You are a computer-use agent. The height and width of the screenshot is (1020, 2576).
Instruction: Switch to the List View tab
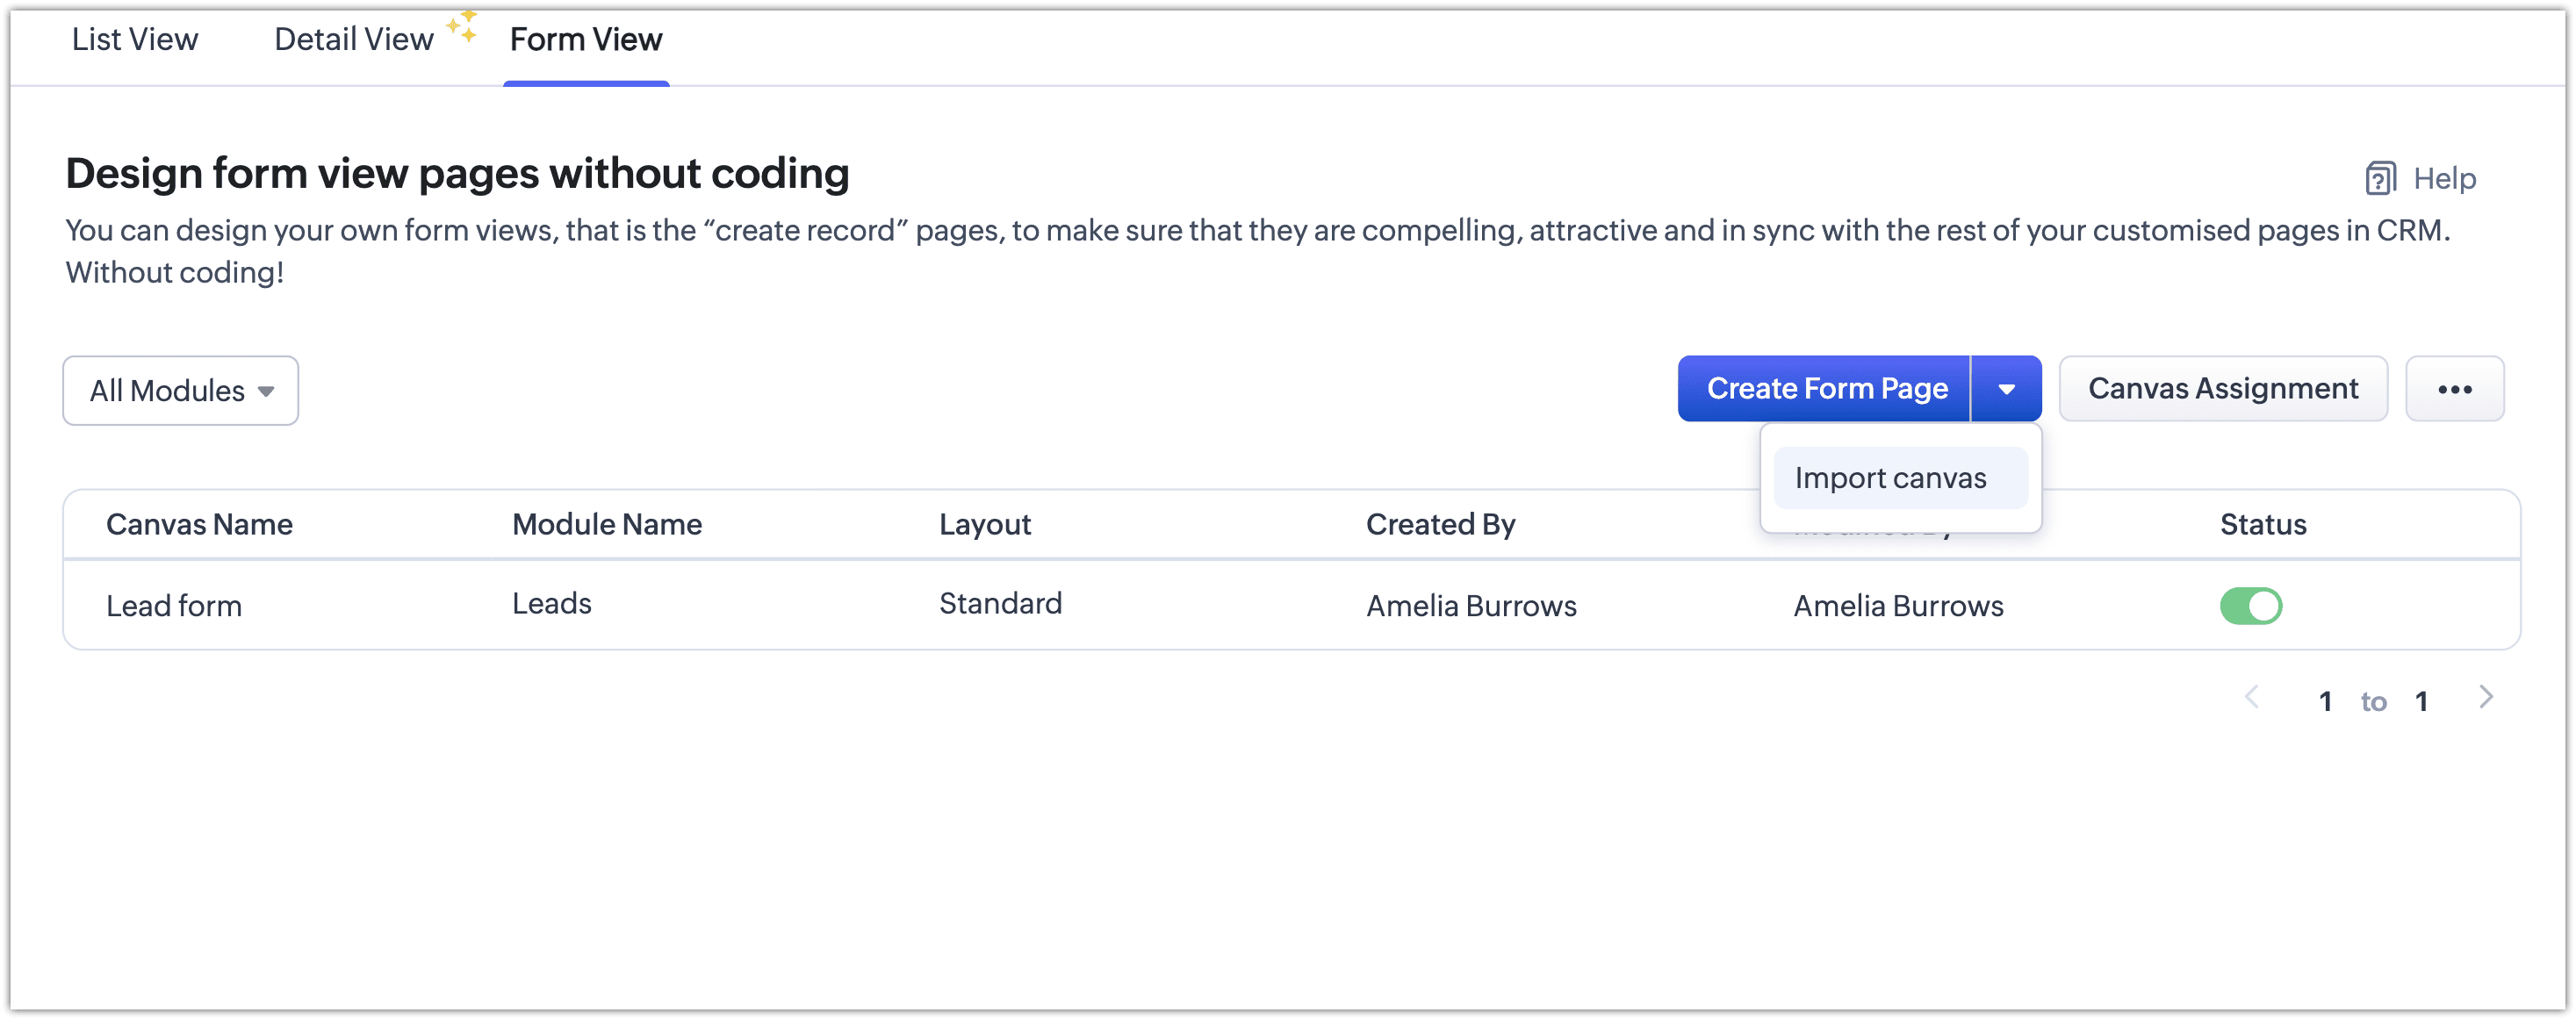pyautogui.click(x=135, y=40)
